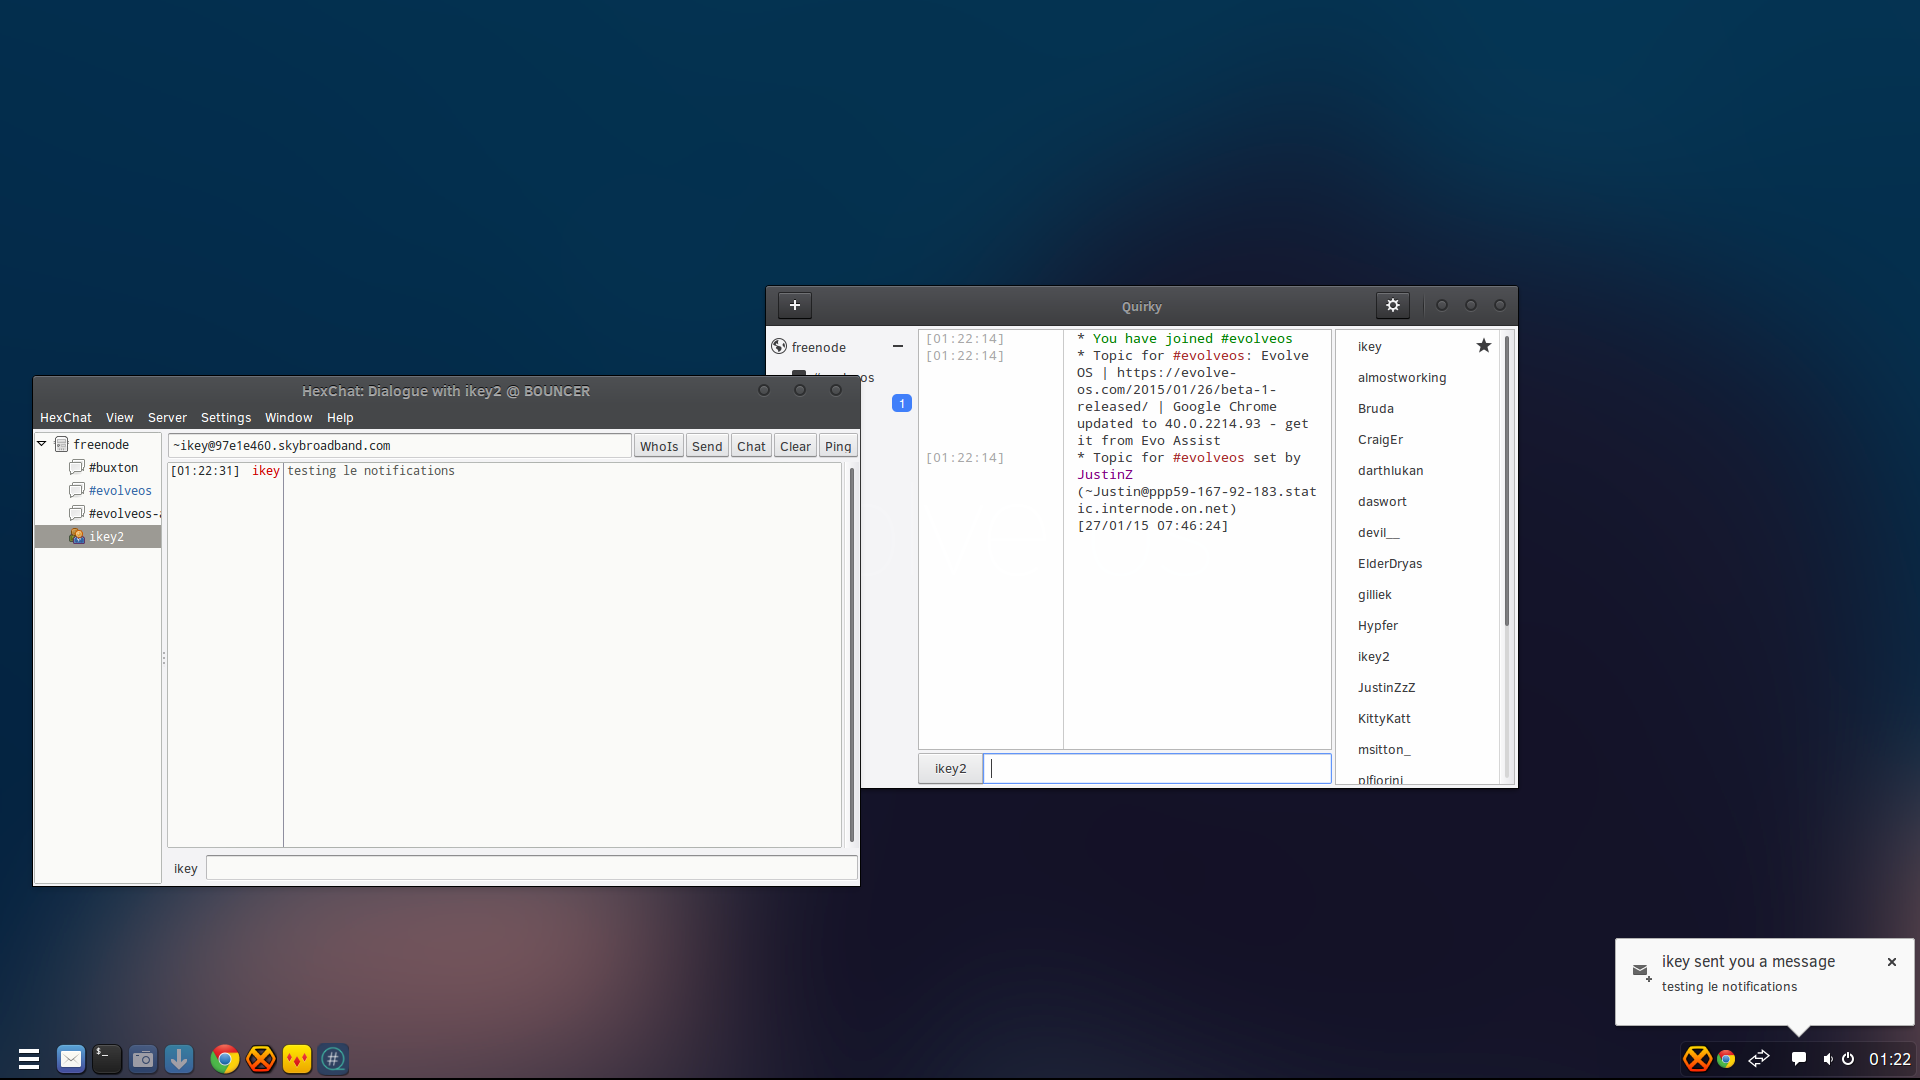This screenshot has height=1080, width=1920.
Task: Click the Chat button in HexChat
Action: point(751,446)
